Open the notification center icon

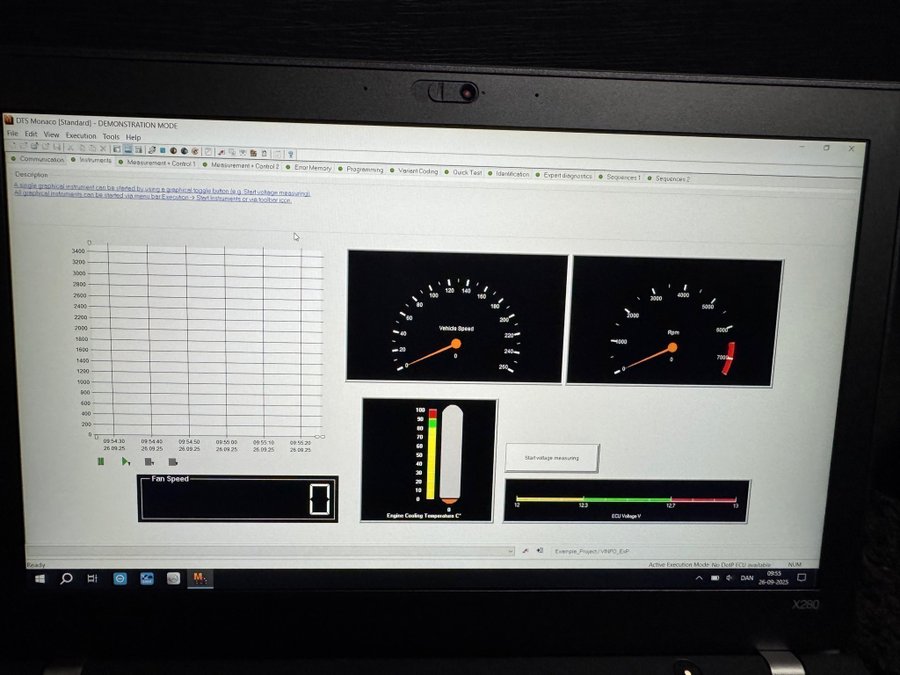pyautogui.click(x=801, y=578)
